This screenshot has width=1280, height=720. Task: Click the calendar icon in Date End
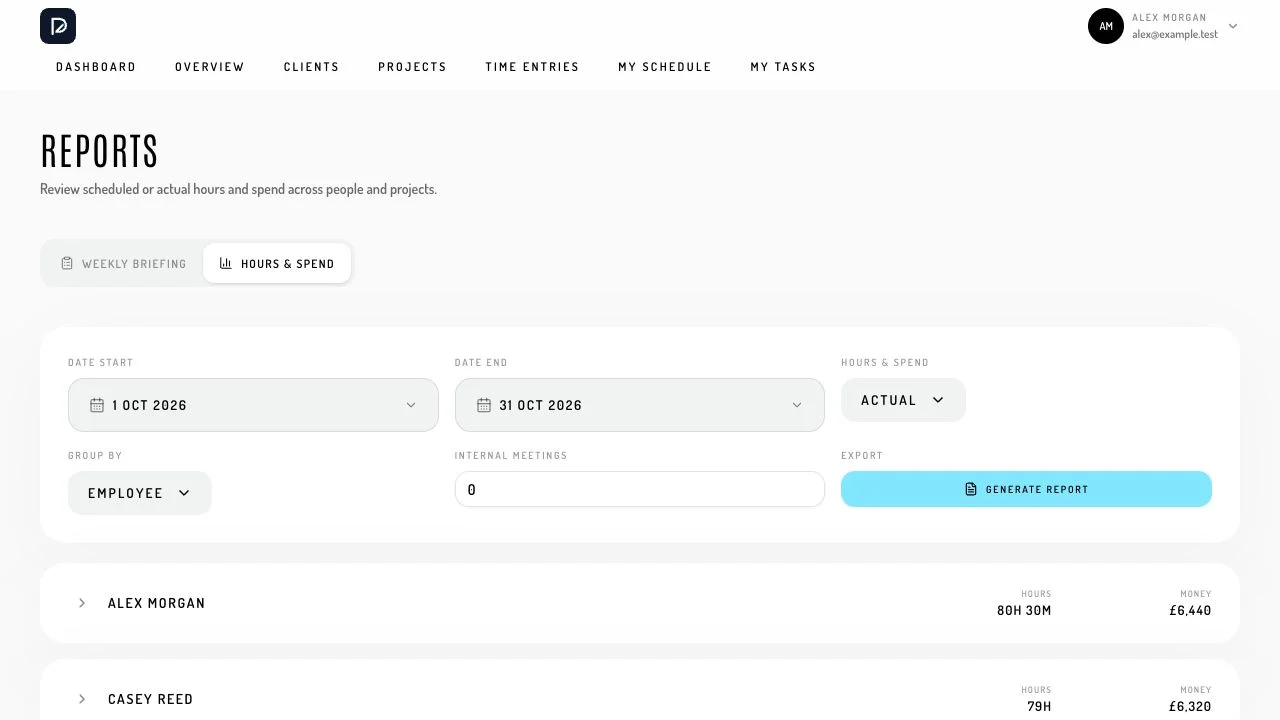click(x=484, y=405)
